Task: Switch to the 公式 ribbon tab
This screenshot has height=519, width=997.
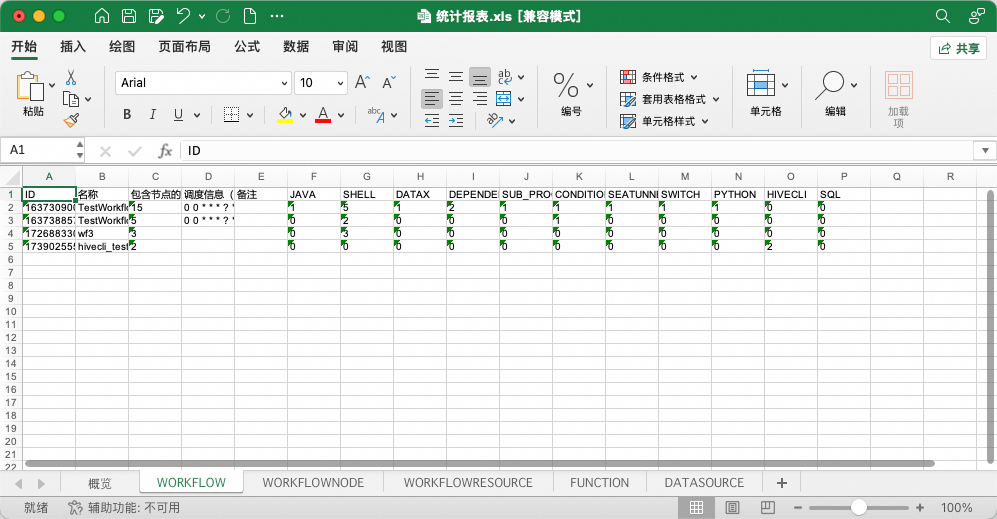Action: click(x=247, y=46)
